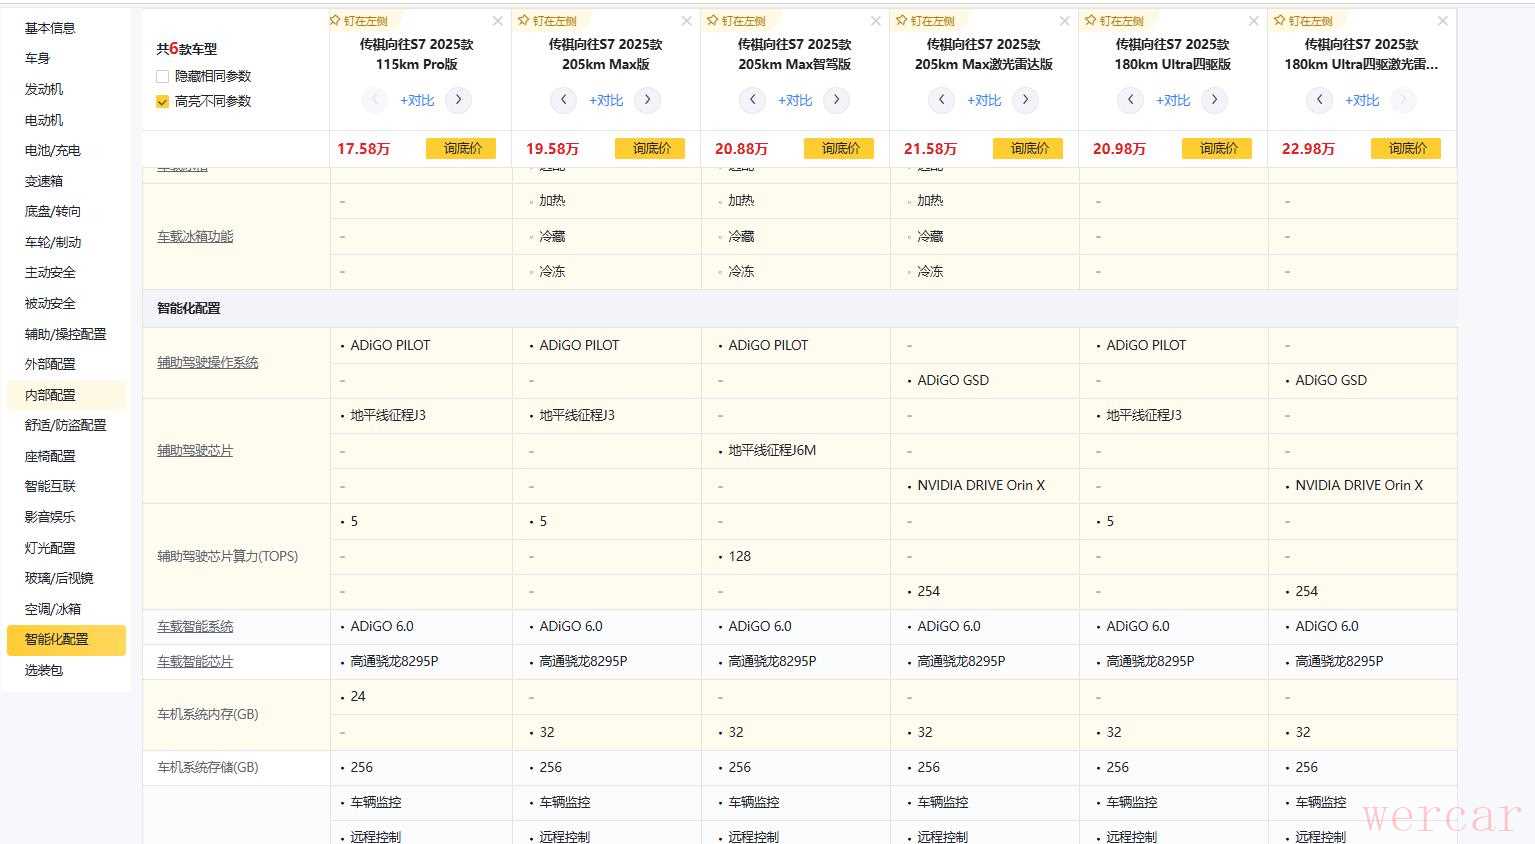This screenshot has height=844, width=1535.
Task: Jump to 发动机 section
Action: [x=44, y=89]
